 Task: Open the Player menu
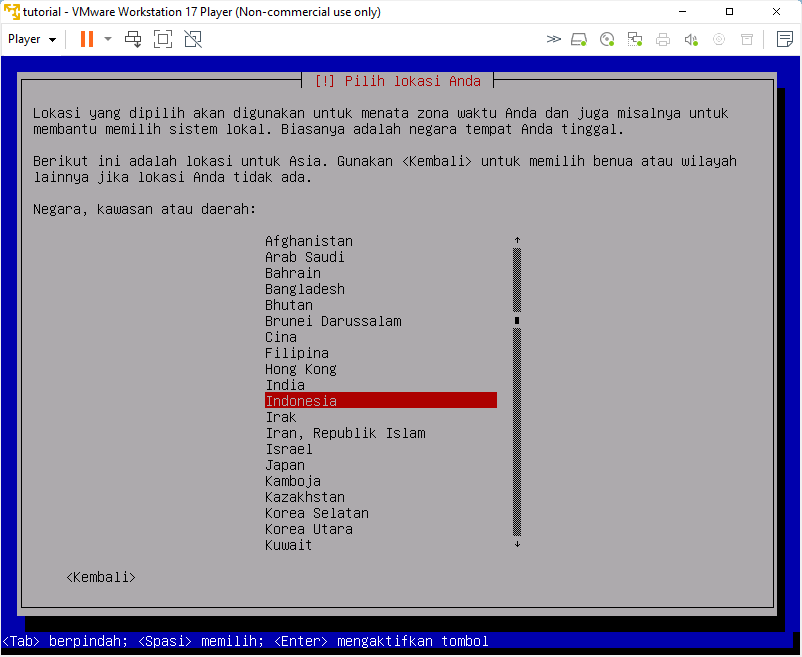pos(32,39)
